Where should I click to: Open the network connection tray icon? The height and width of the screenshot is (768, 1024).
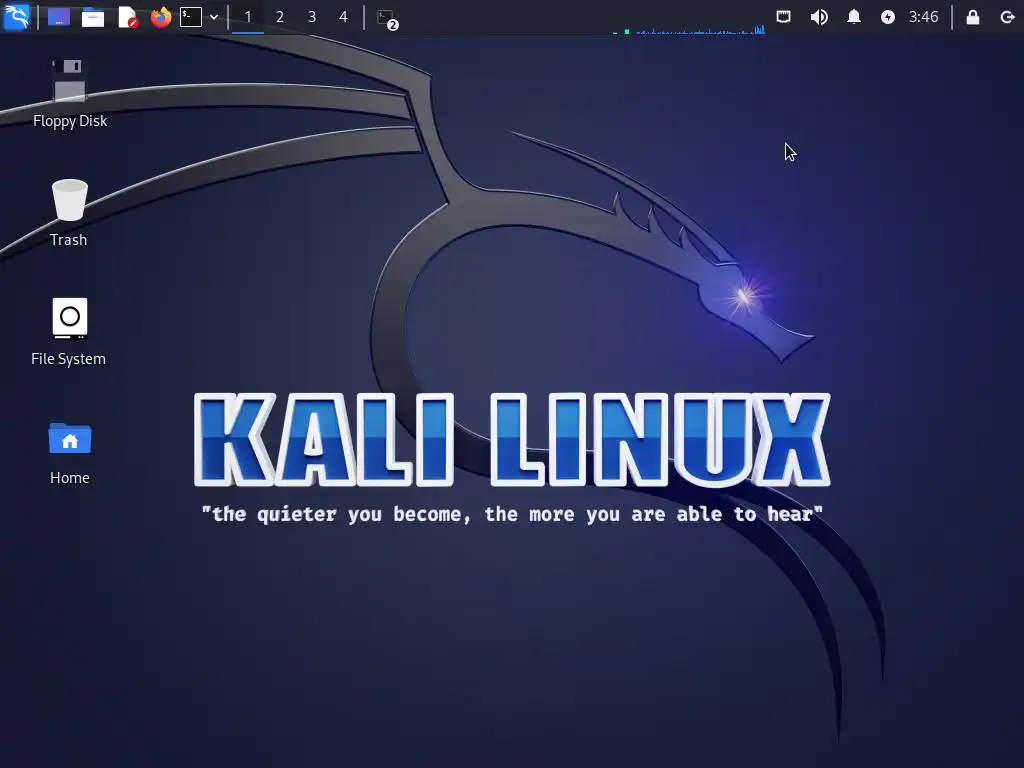click(783, 17)
